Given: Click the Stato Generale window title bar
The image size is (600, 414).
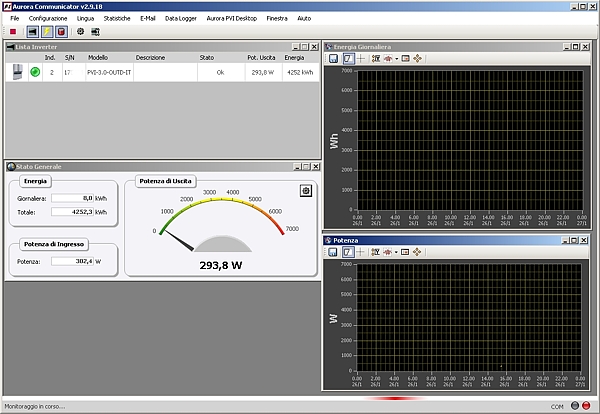Looking at the screenshot, I should coord(163,166).
